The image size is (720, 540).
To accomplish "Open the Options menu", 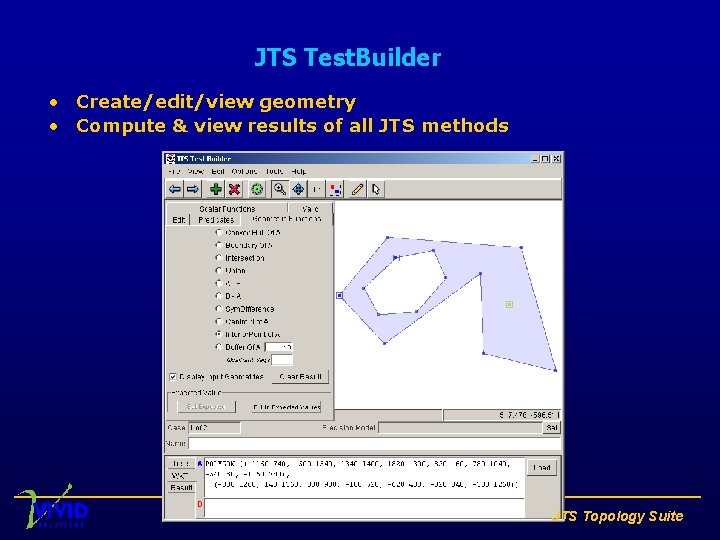I will pos(244,171).
